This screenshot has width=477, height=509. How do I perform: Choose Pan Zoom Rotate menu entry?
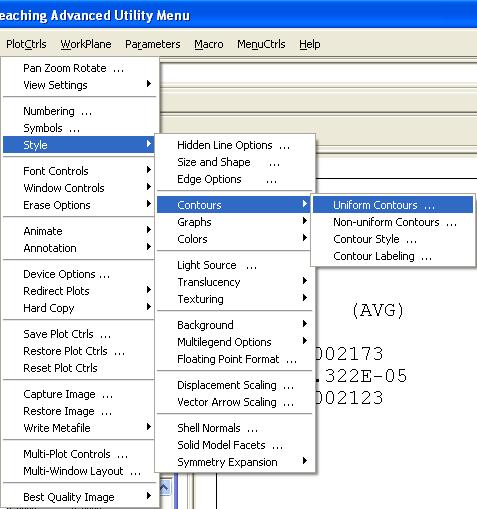coord(79,68)
